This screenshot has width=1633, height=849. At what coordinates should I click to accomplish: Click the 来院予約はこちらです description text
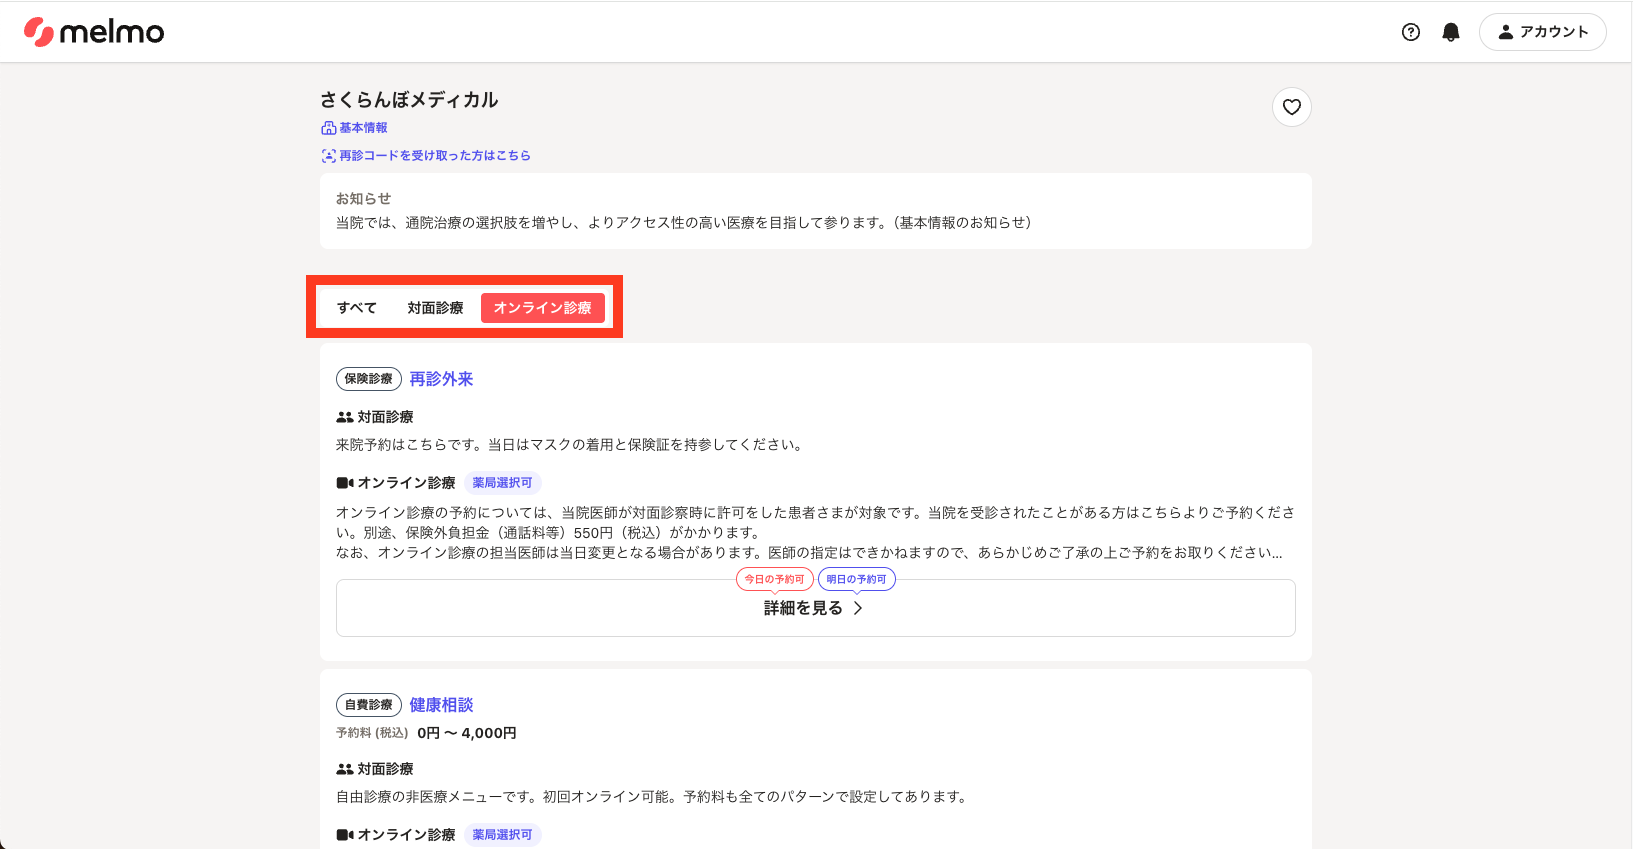pyautogui.click(x=572, y=445)
